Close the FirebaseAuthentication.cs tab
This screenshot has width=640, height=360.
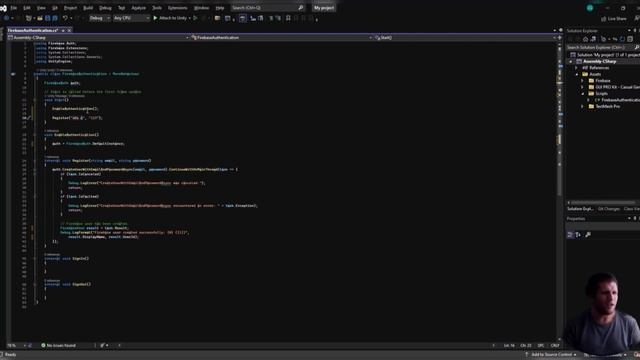(69, 30)
